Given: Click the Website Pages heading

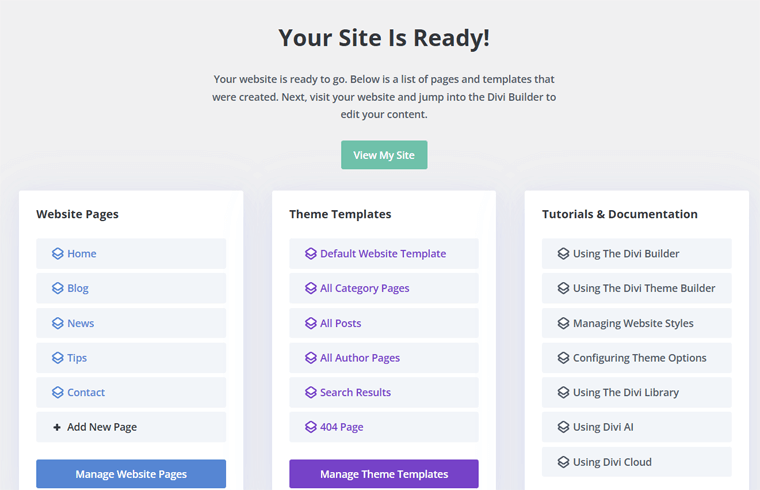Looking at the screenshot, I should tap(78, 214).
